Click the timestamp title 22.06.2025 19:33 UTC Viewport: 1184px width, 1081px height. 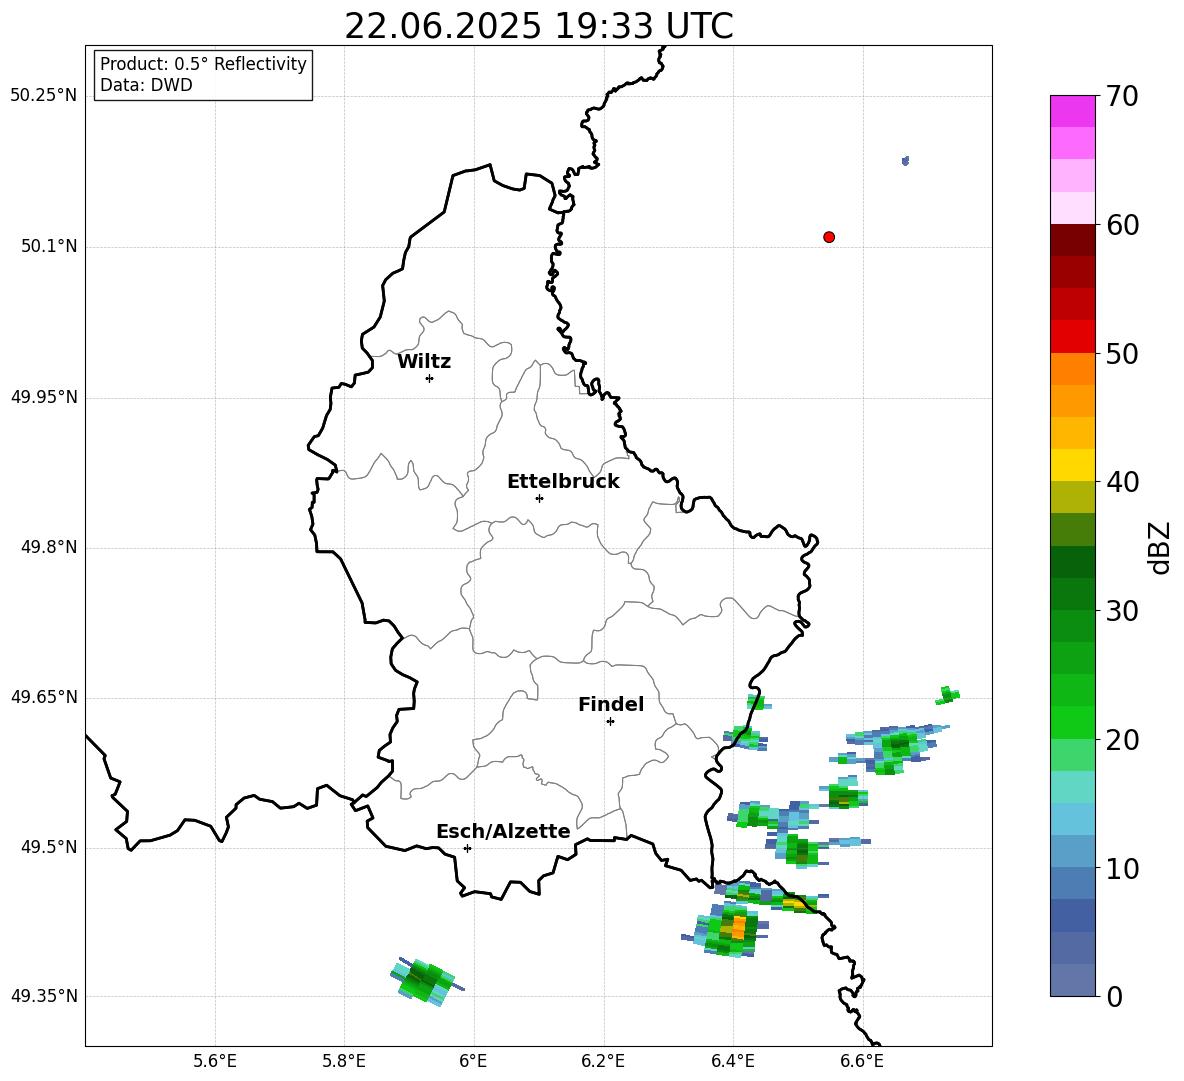tap(538, 26)
